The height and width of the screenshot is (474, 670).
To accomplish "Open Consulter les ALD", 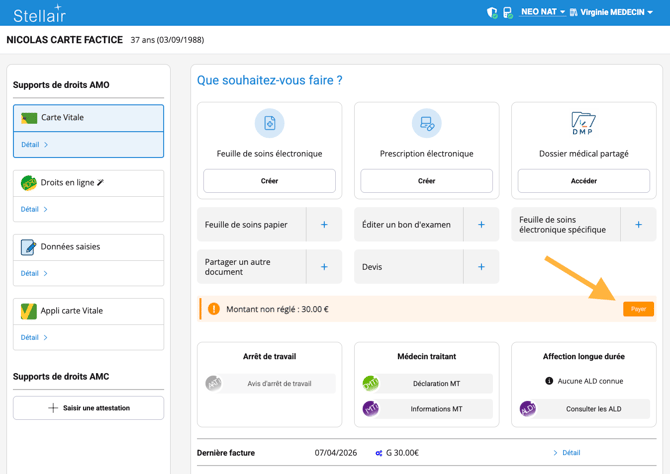I will [x=593, y=409].
